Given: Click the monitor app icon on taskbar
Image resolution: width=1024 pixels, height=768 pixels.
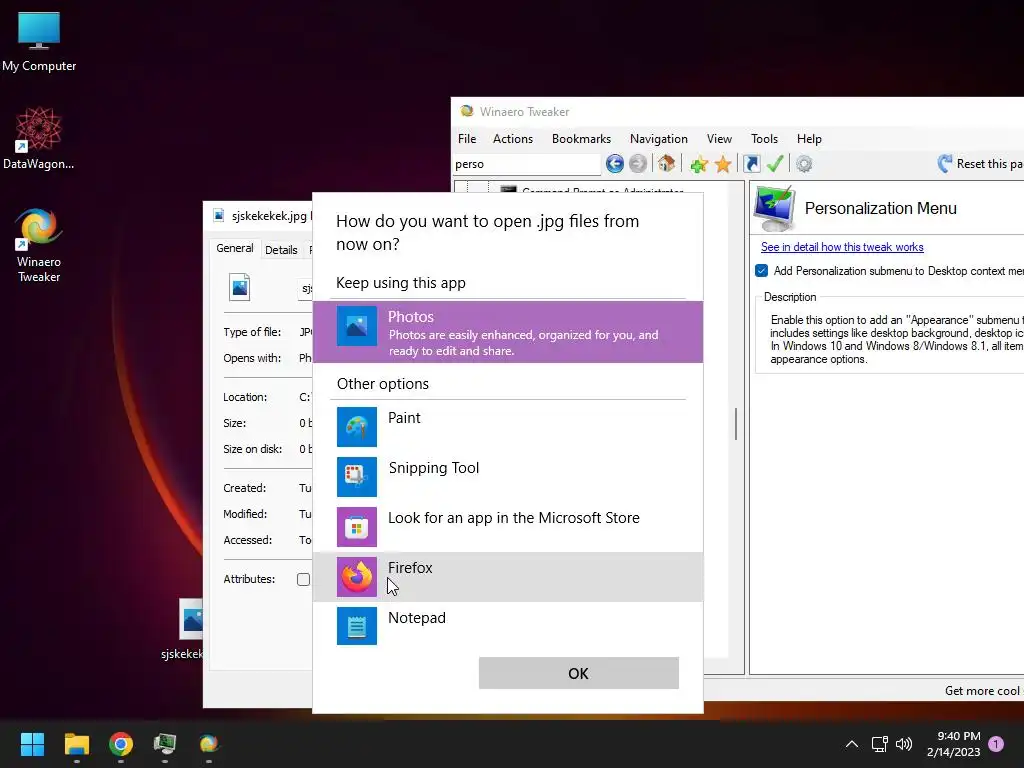Looking at the screenshot, I should coord(165,744).
